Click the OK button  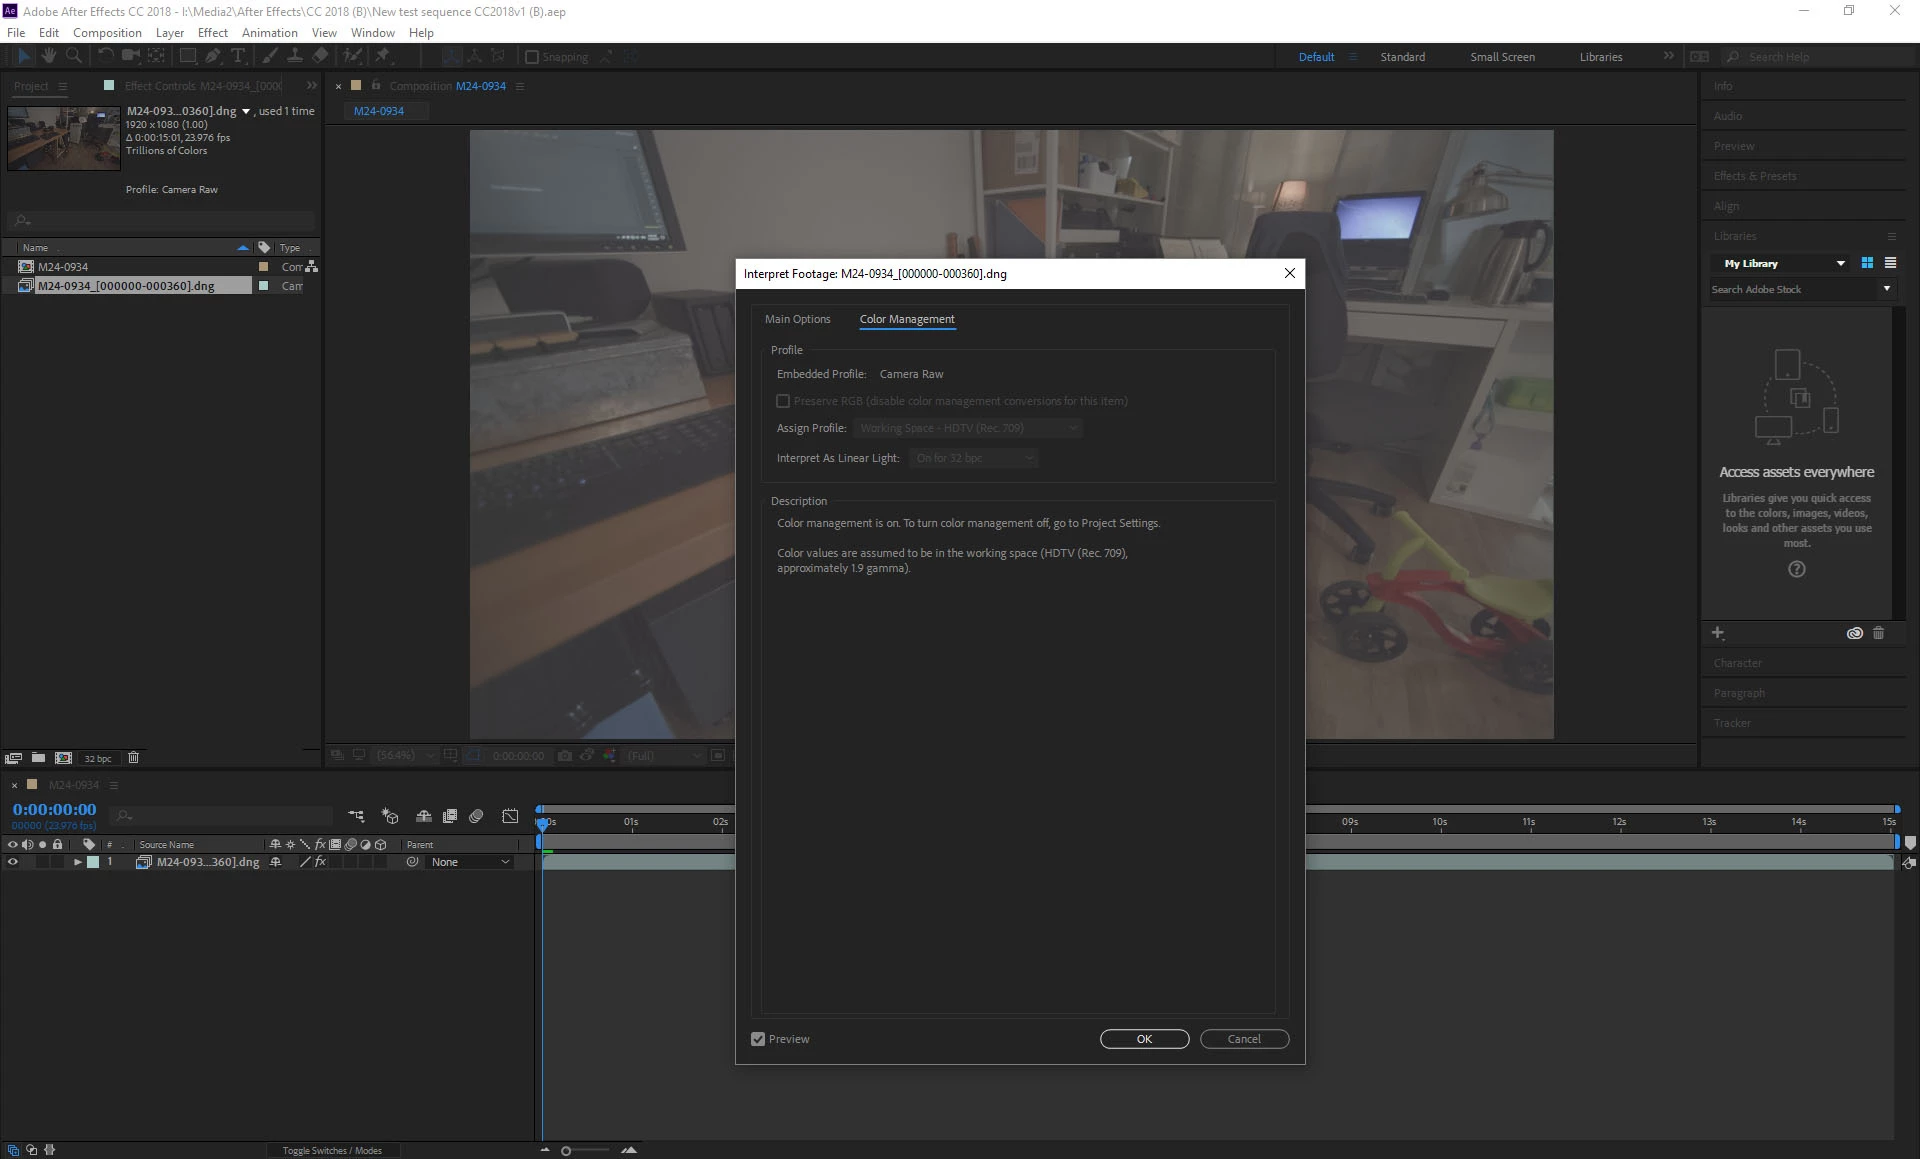pyautogui.click(x=1144, y=1039)
